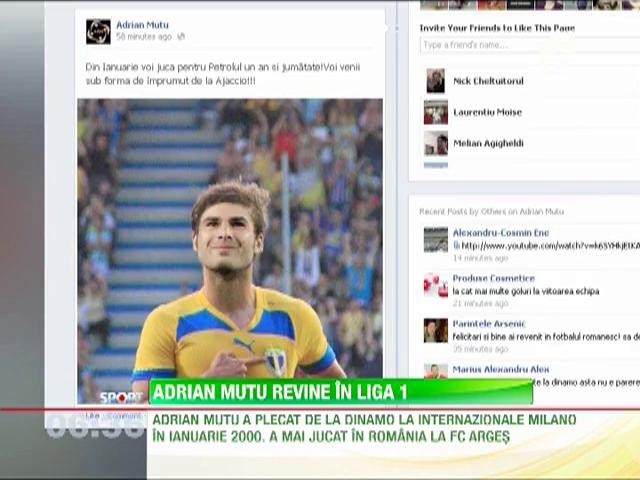Open Laurentiu Moise friend suggestion
The image size is (640, 480).
click(x=487, y=112)
